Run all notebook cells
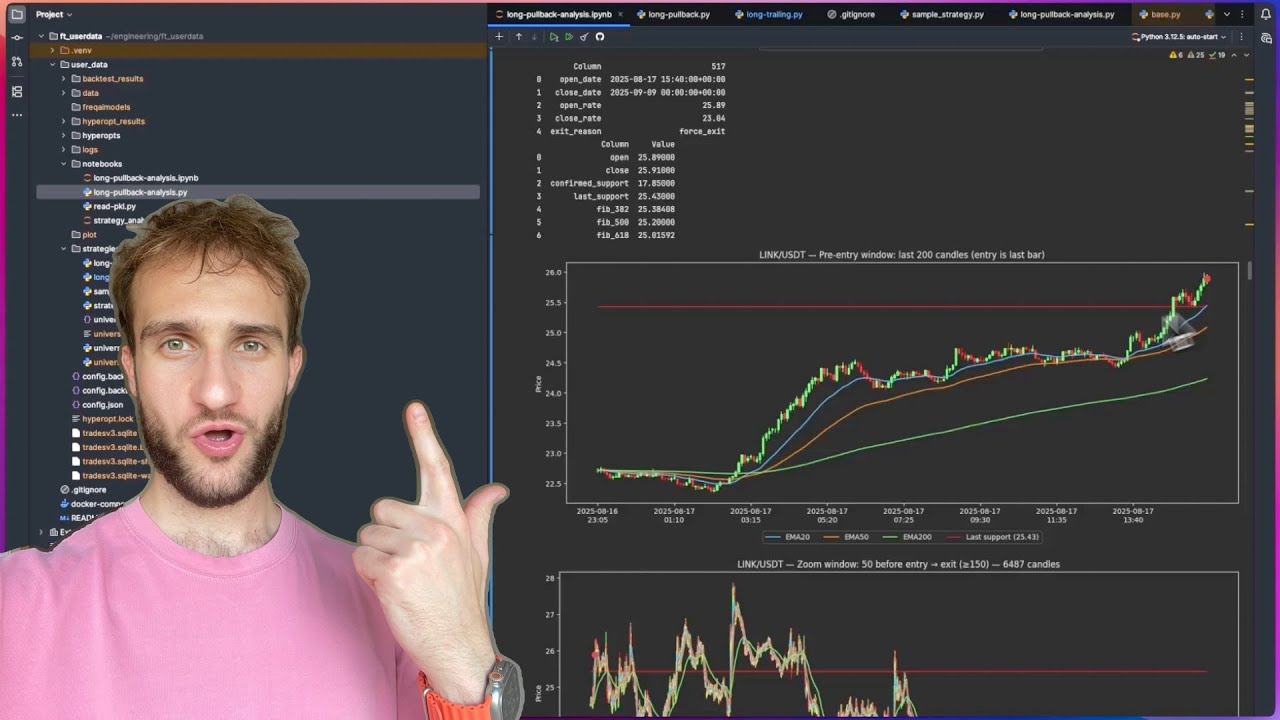 pyautogui.click(x=569, y=37)
